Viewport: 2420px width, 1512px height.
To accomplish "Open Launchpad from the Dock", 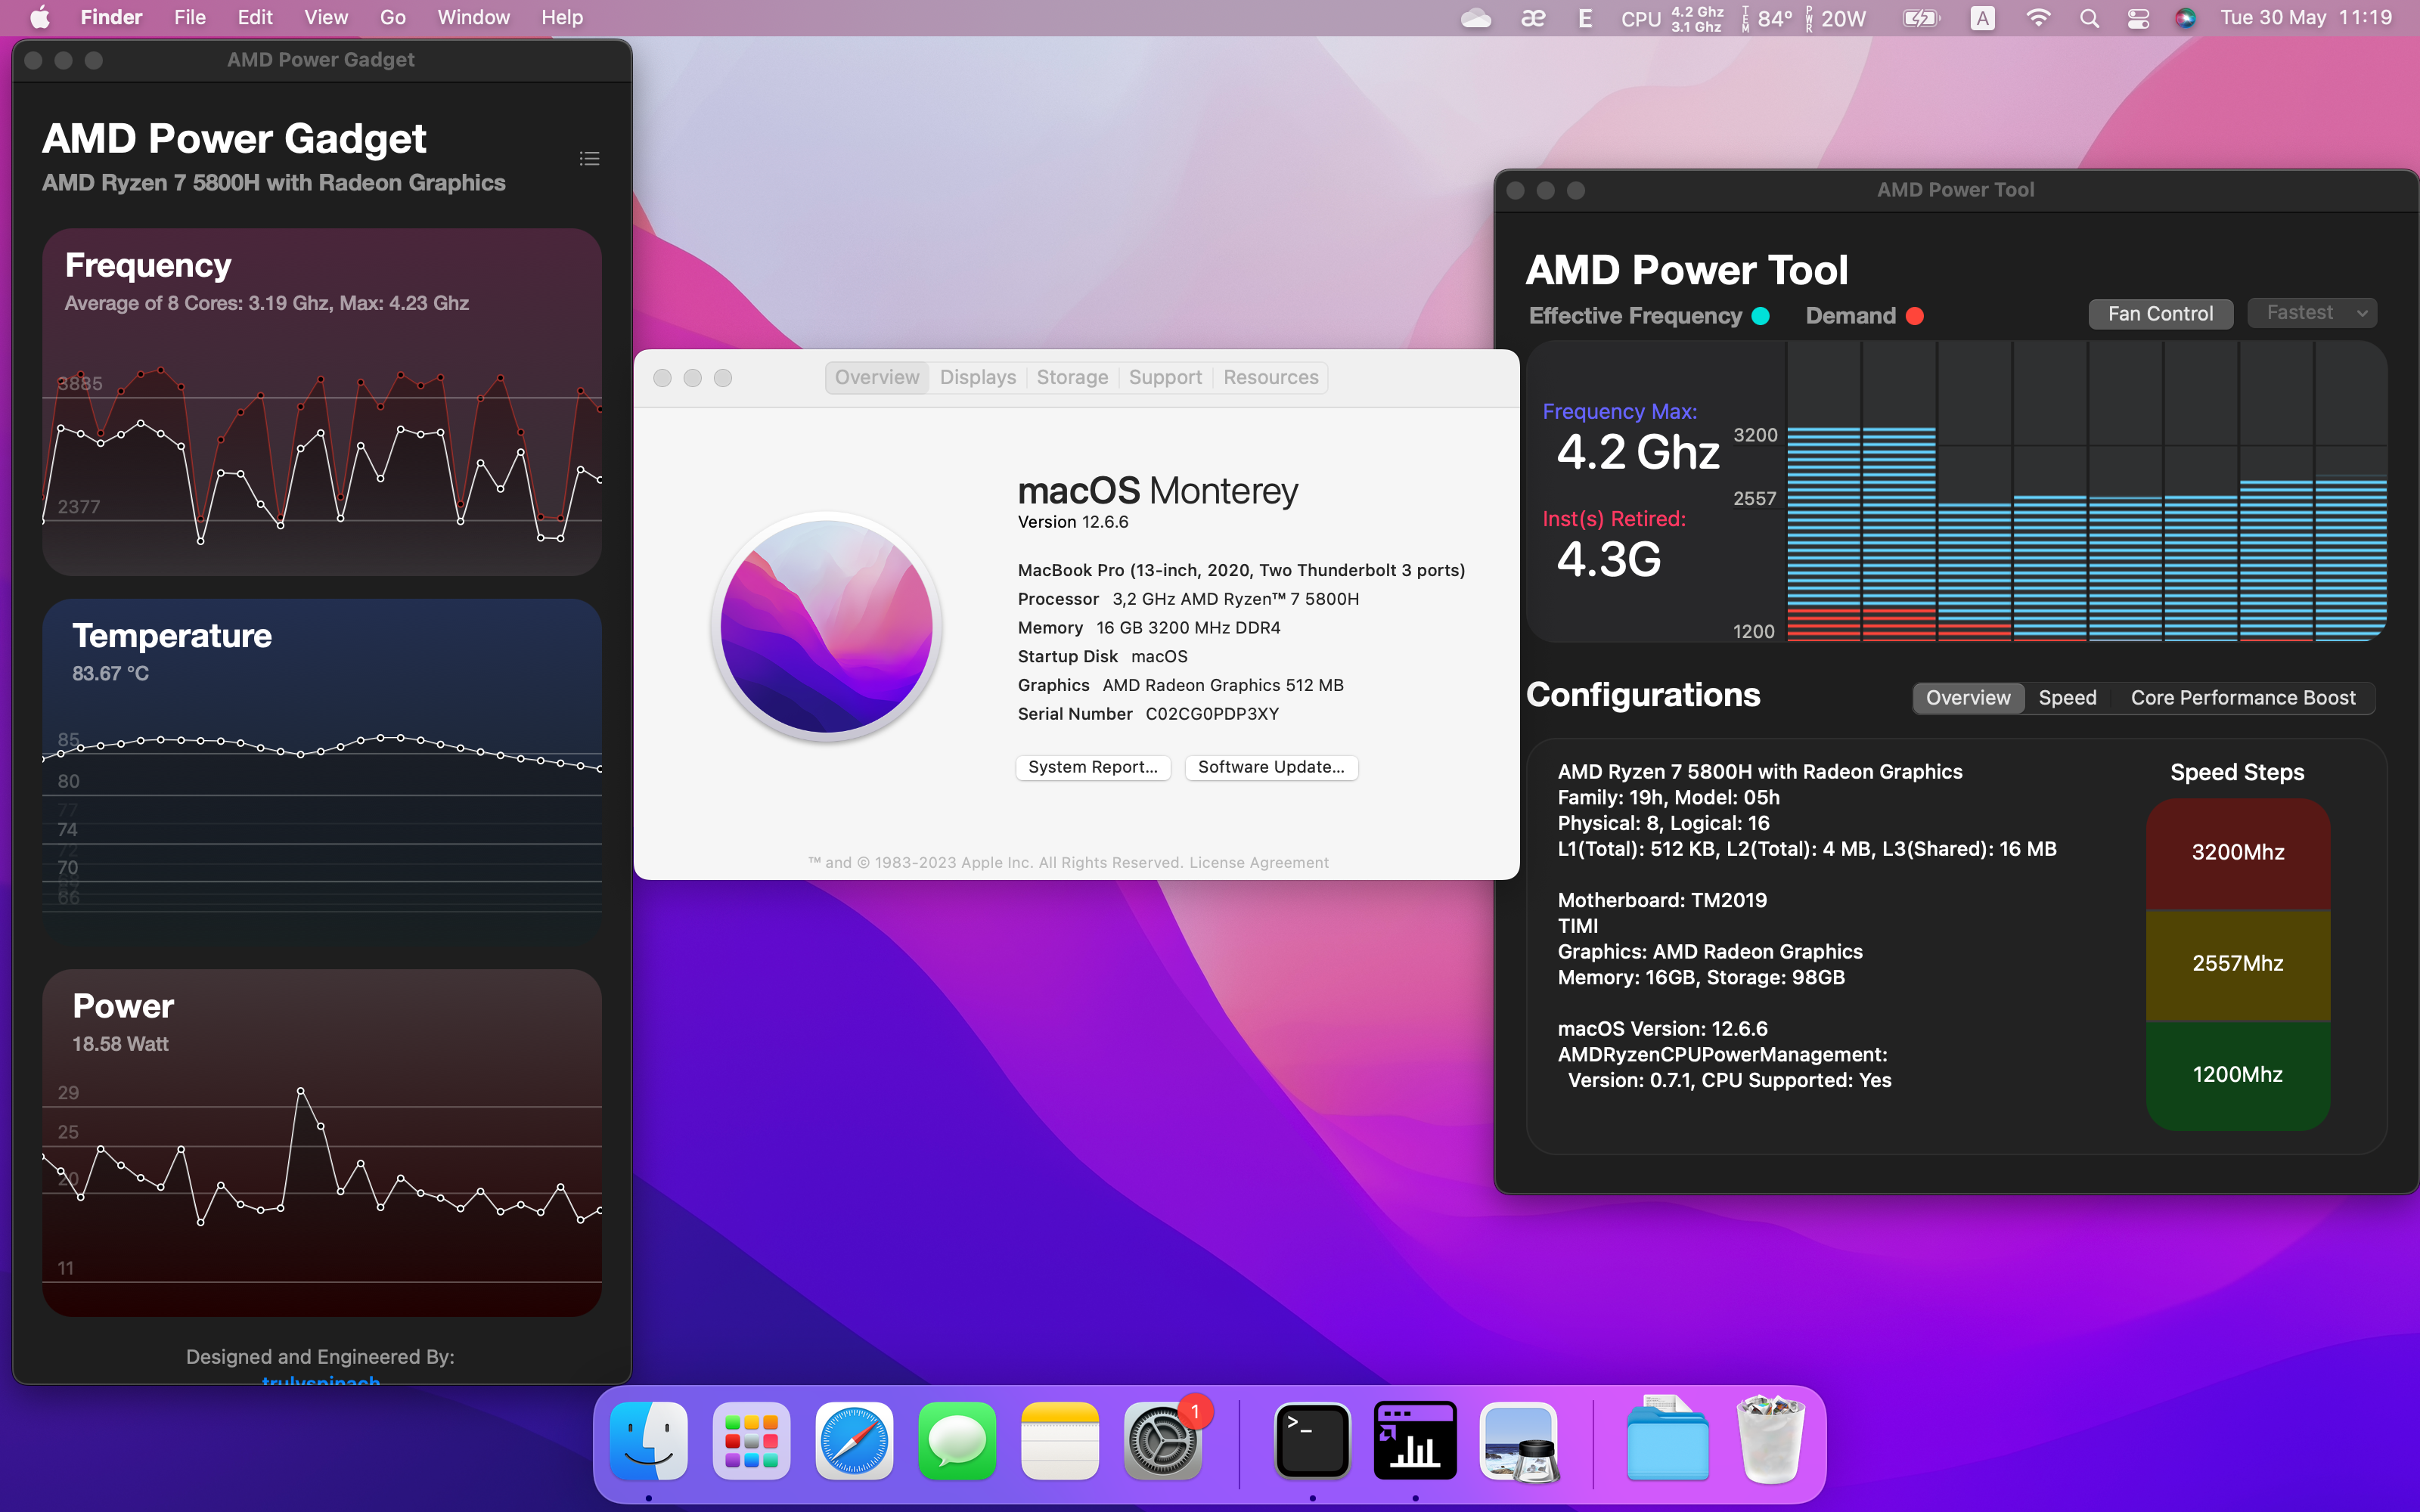I will 751,1441.
